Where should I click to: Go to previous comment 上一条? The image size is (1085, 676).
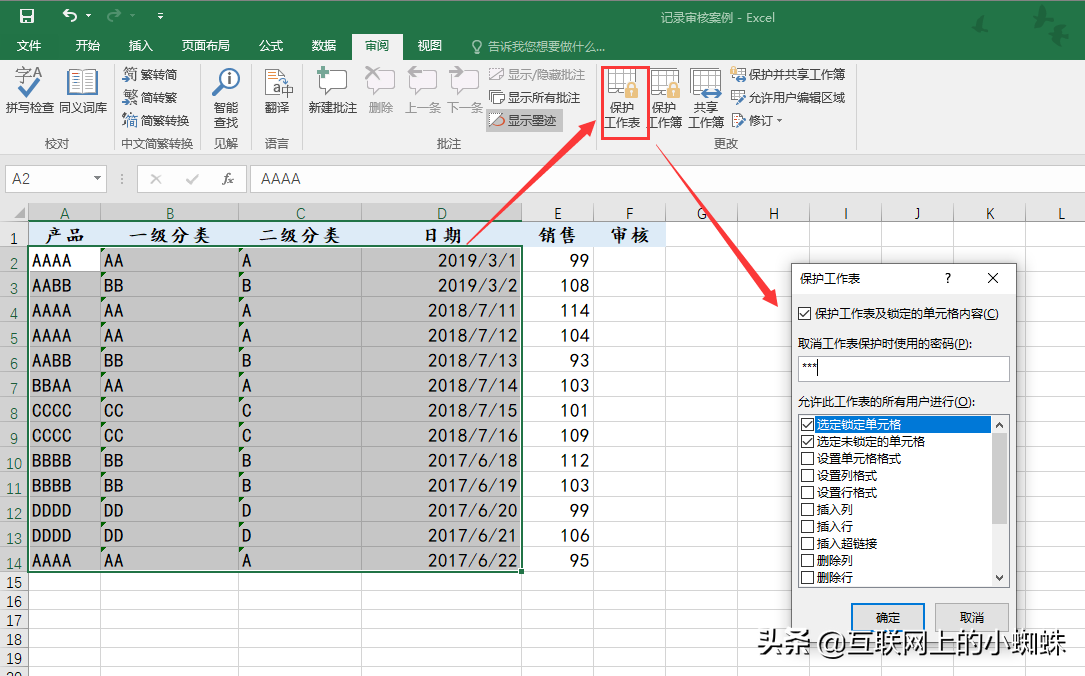click(x=422, y=90)
